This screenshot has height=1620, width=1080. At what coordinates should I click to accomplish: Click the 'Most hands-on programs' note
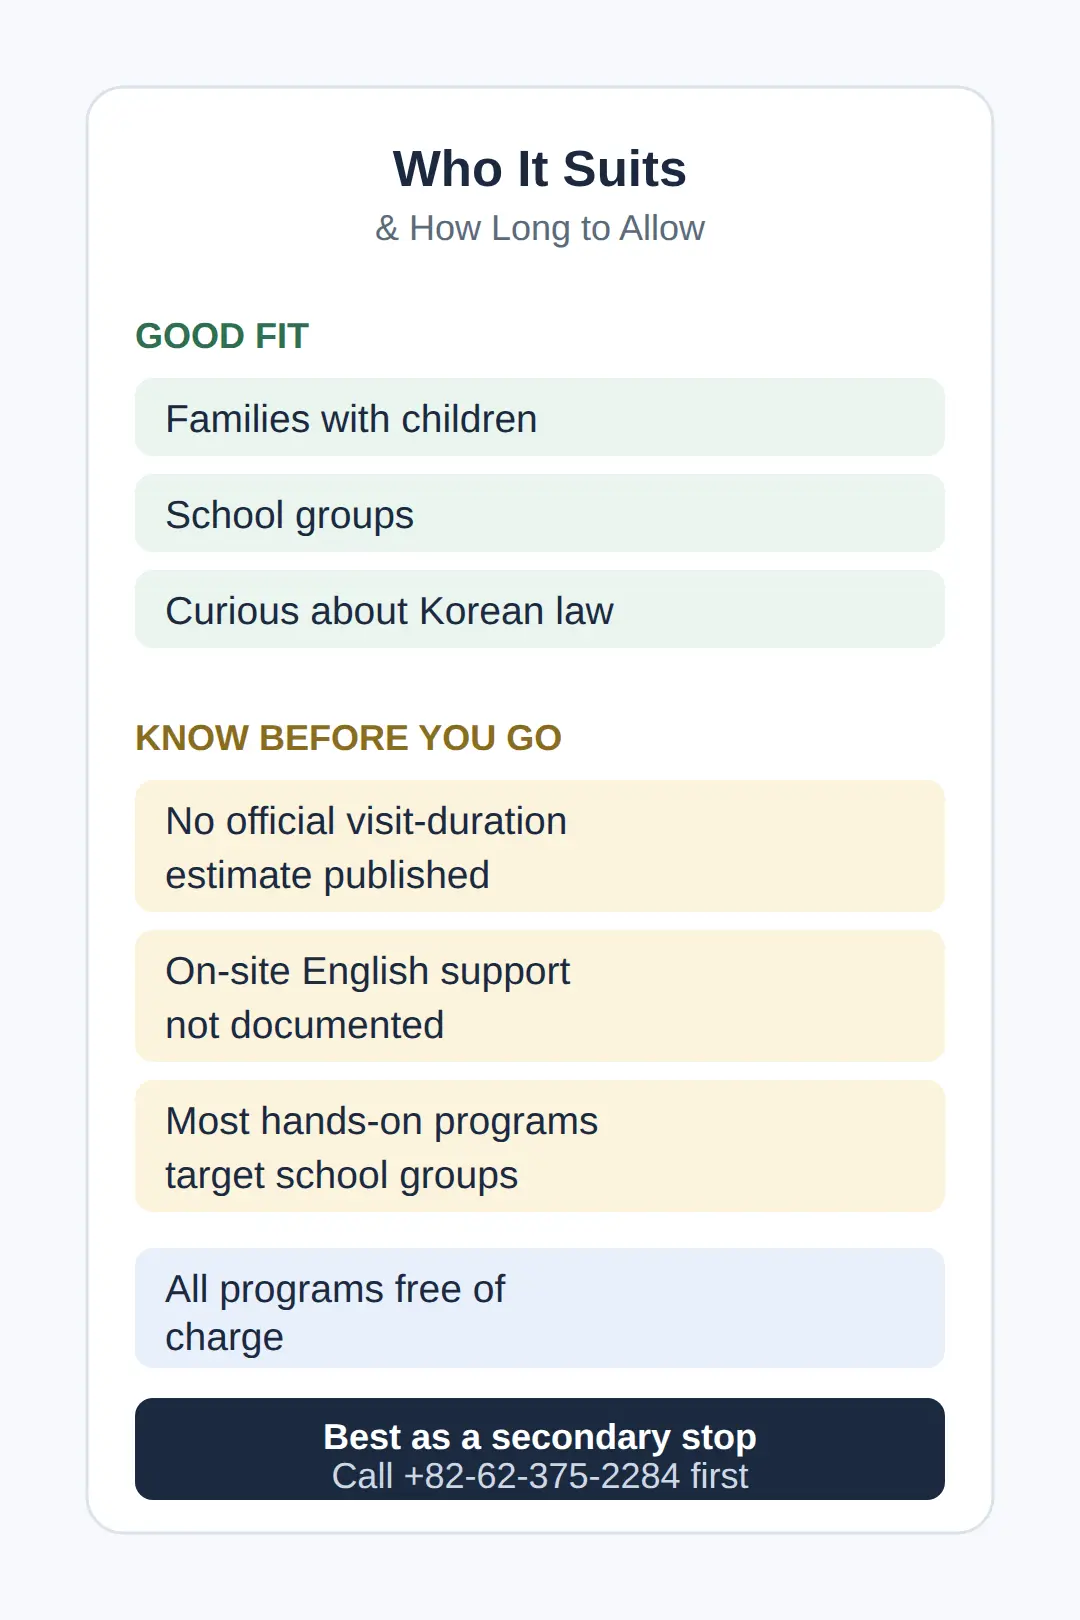[540, 1146]
